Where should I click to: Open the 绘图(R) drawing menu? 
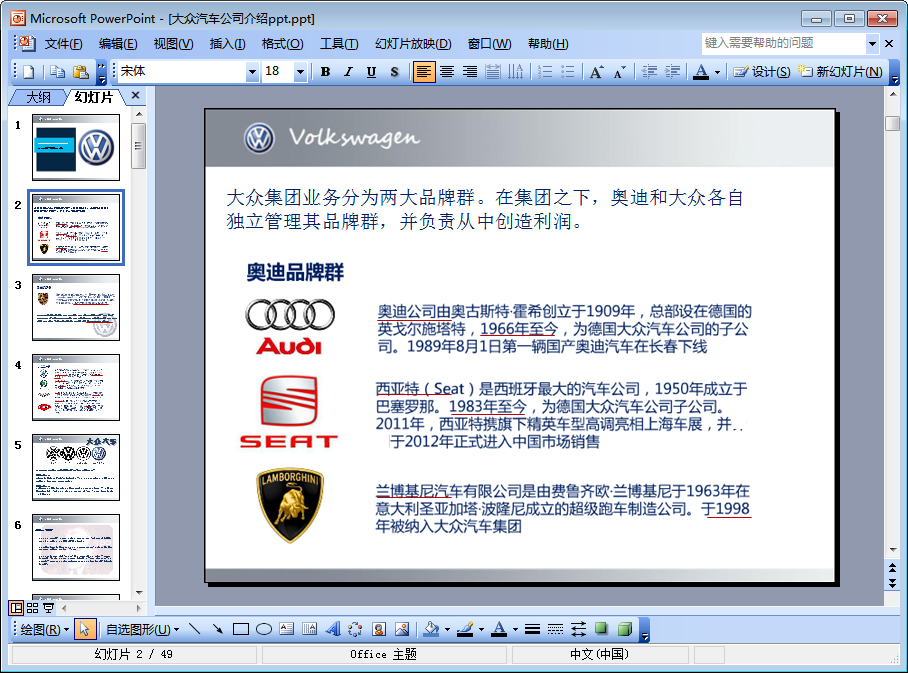(x=44, y=630)
